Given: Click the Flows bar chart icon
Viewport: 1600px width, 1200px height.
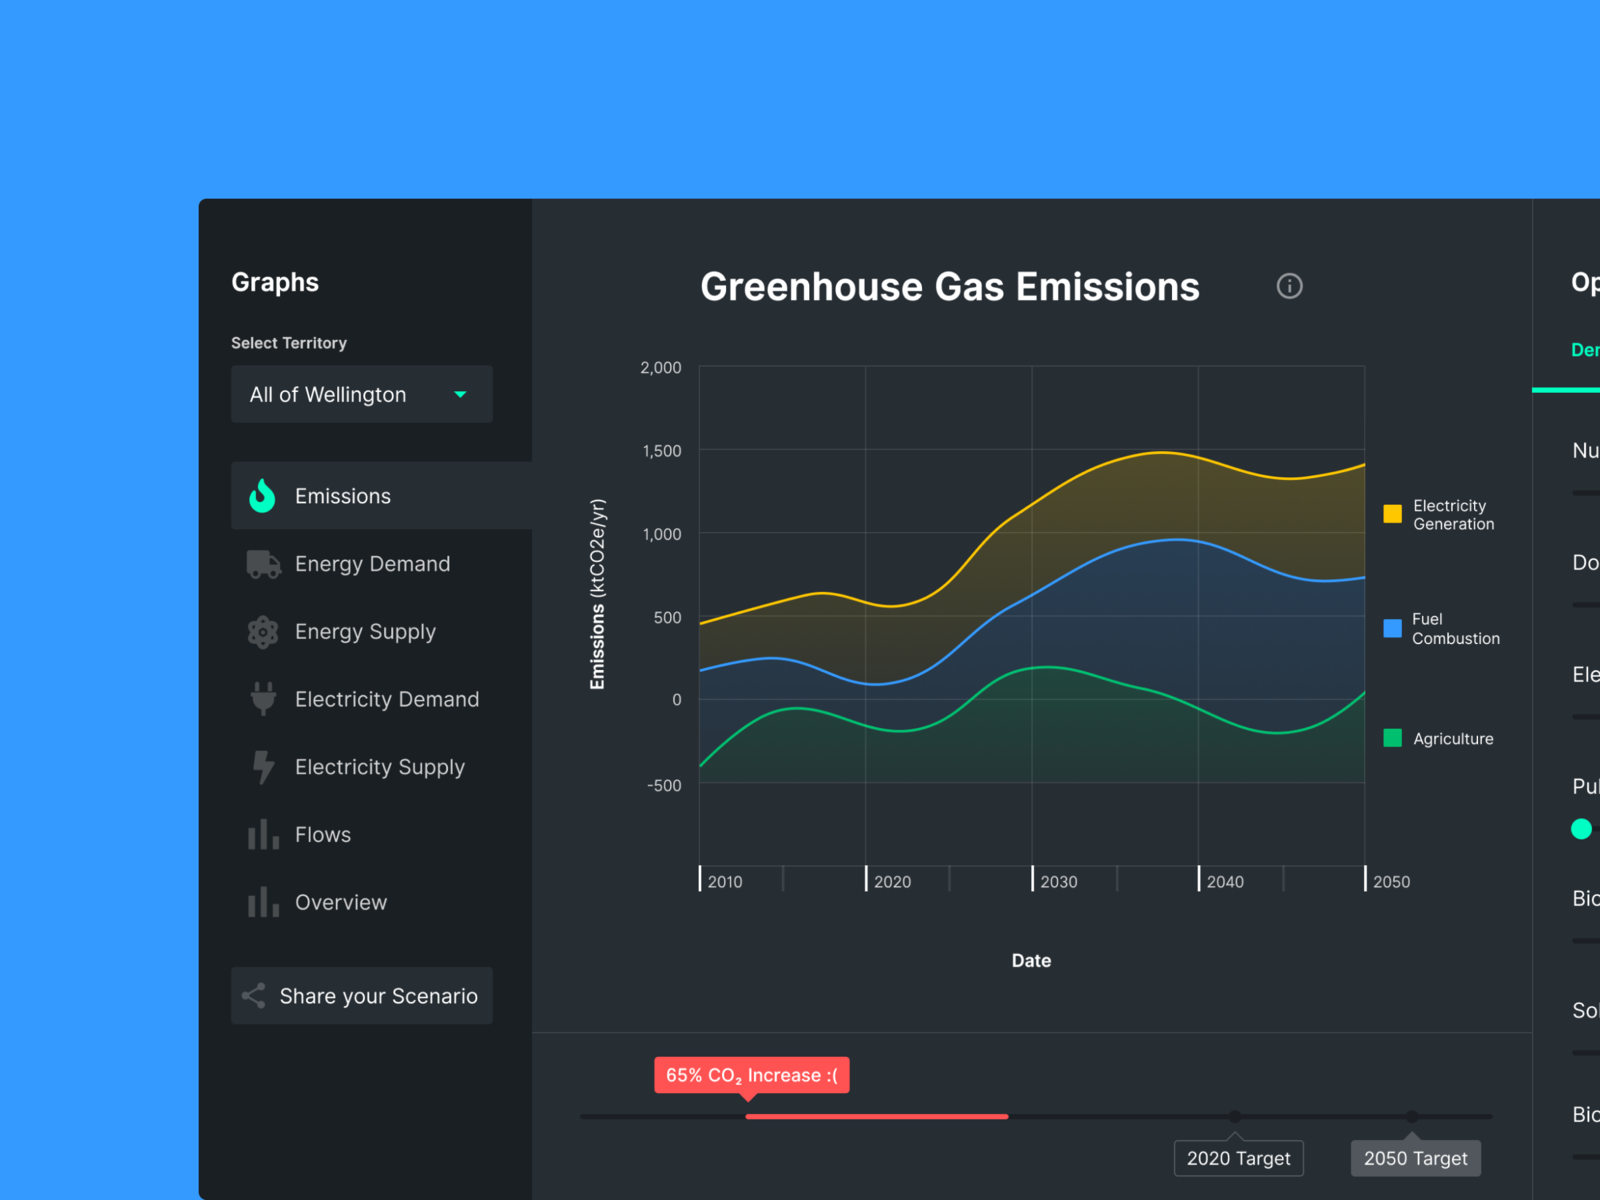Looking at the screenshot, I should [263, 835].
